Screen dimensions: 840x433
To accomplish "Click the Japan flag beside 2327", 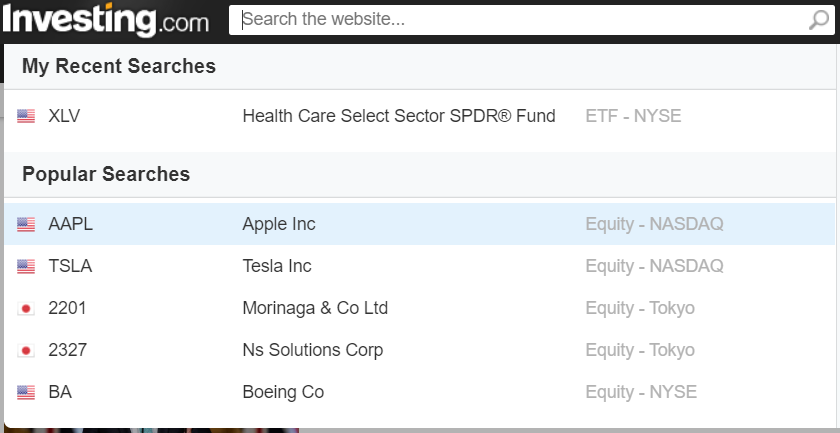I will tap(26, 350).
